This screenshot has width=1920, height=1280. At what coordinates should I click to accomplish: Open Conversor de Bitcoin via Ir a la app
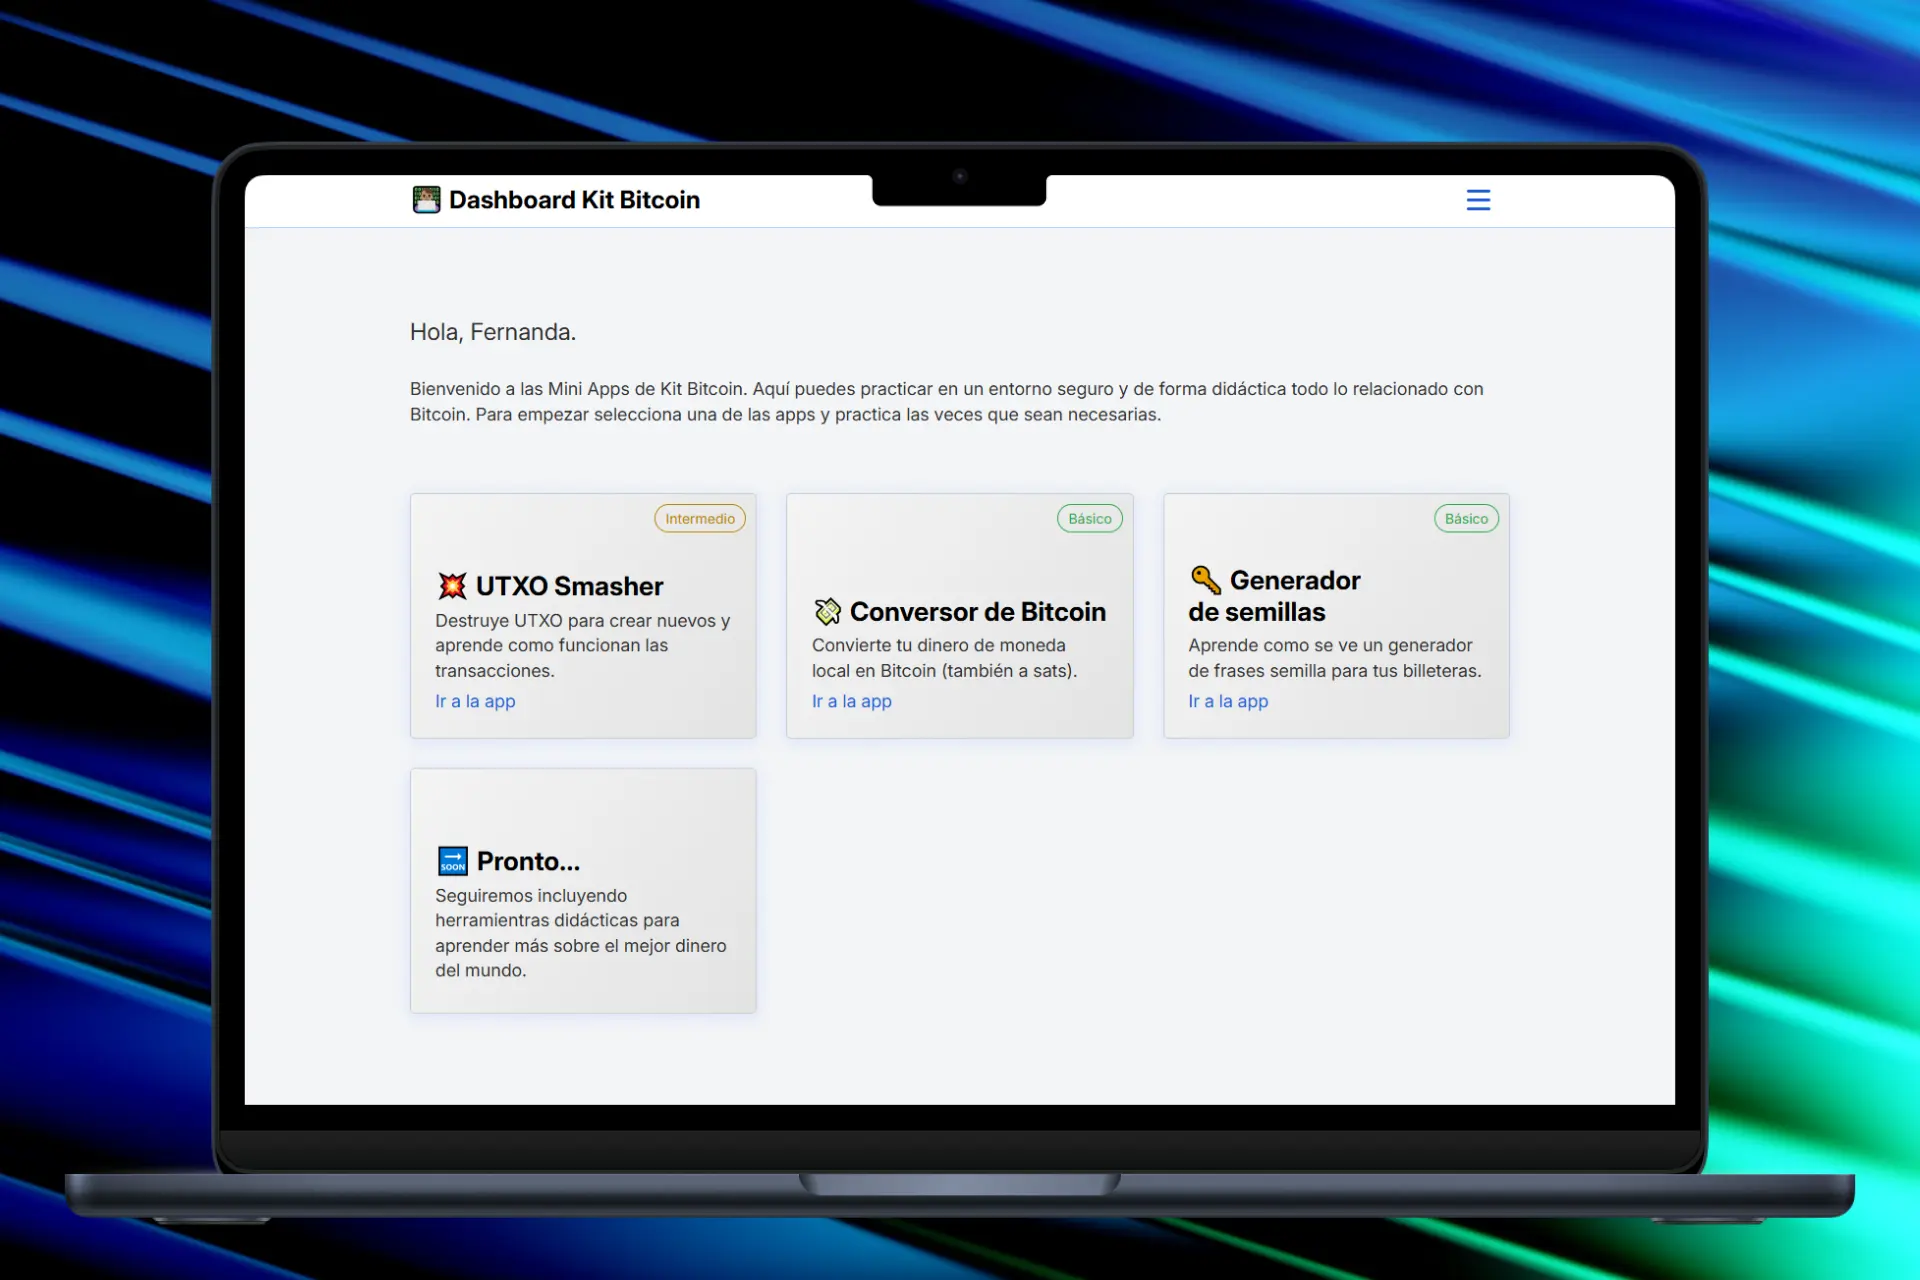point(851,701)
